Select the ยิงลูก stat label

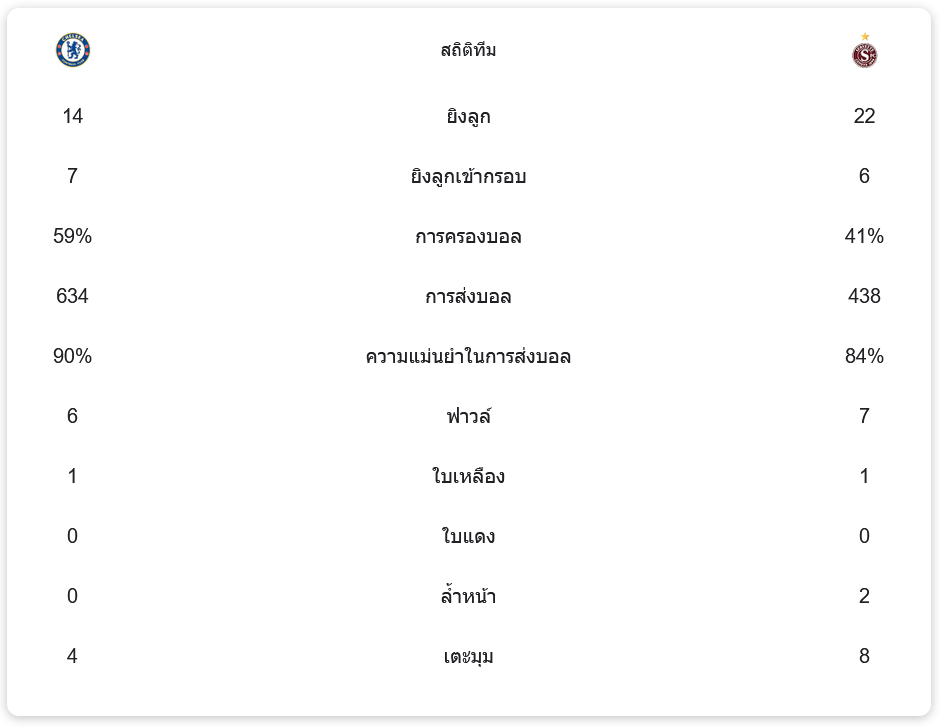(x=468, y=117)
